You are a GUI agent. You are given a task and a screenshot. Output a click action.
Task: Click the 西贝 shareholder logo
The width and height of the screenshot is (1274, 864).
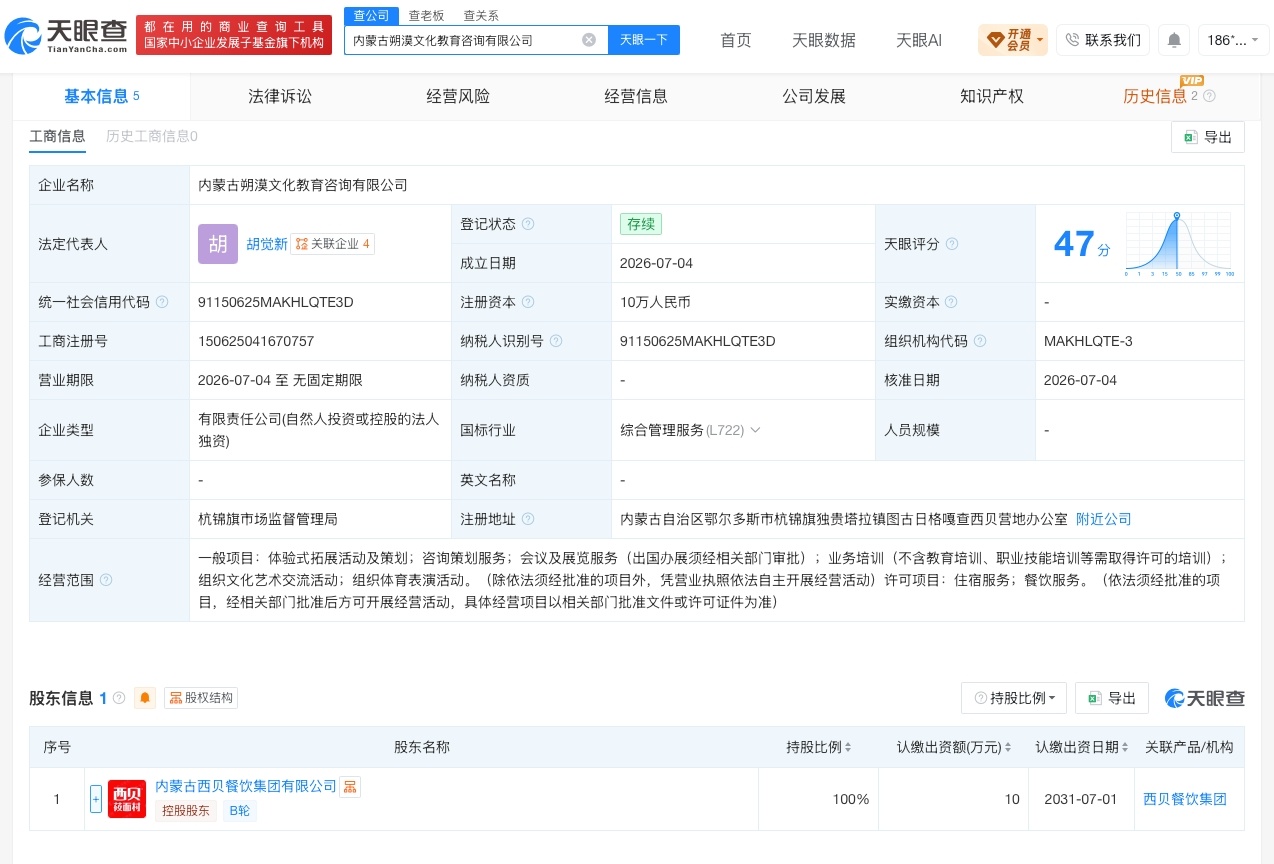click(x=127, y=799)
